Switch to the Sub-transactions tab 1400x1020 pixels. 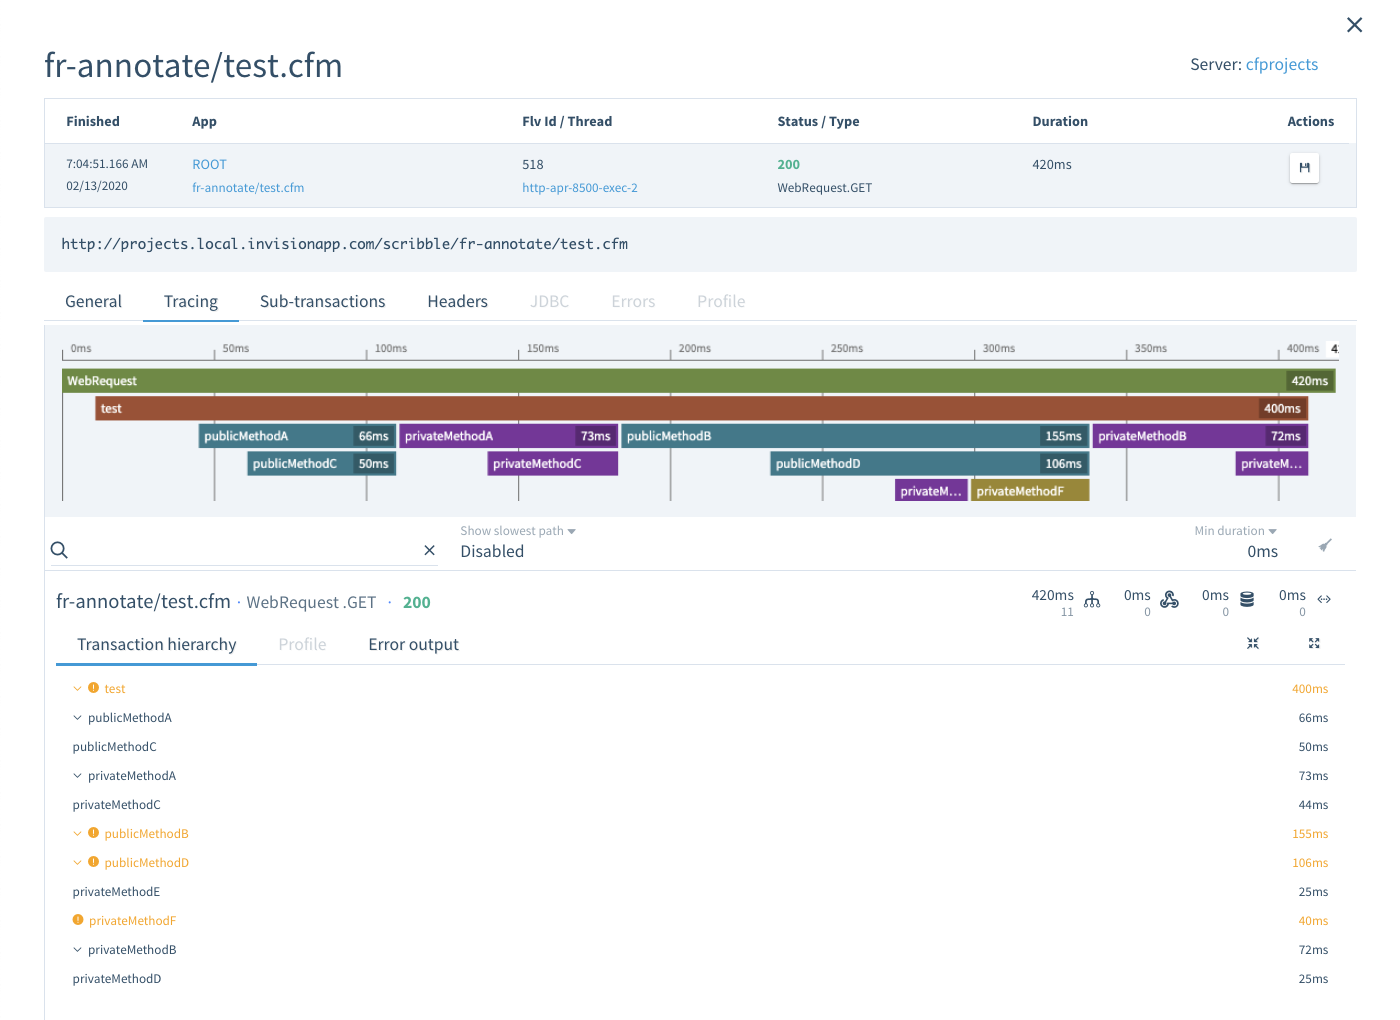coord(322,301)
